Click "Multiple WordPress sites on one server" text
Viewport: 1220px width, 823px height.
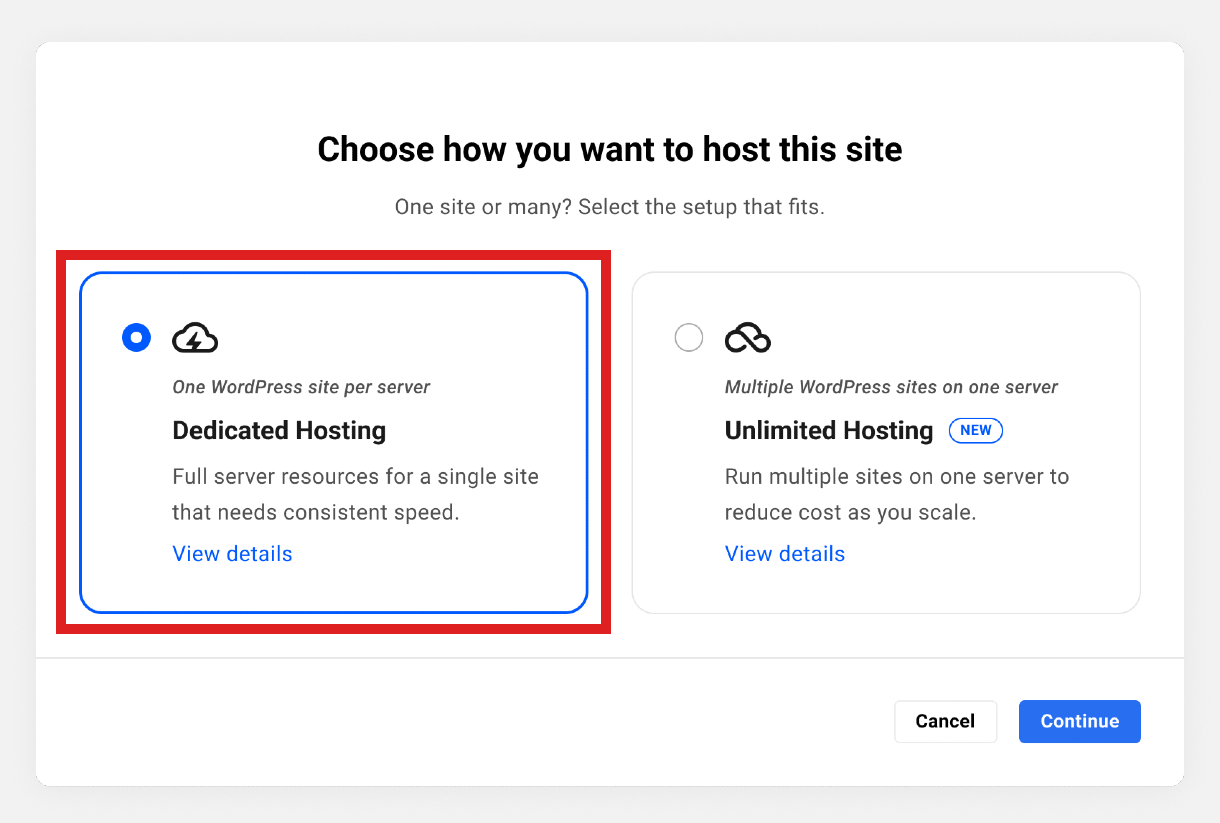[891, 387]
